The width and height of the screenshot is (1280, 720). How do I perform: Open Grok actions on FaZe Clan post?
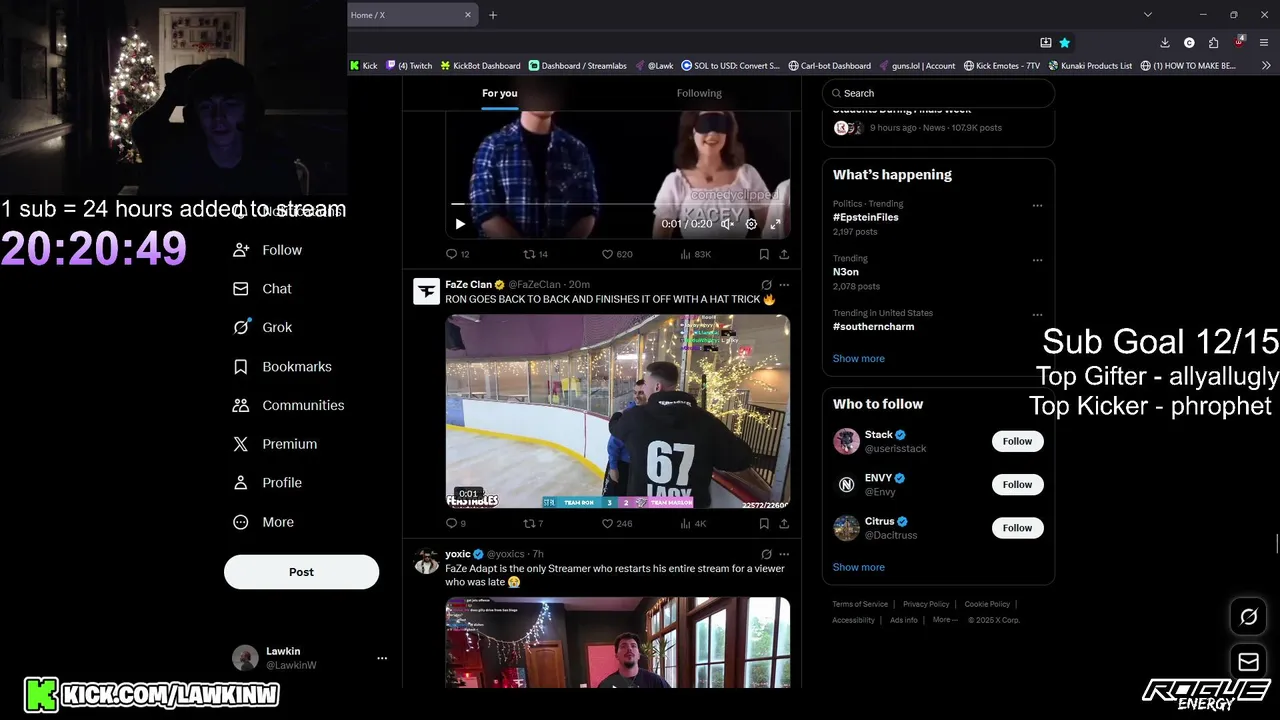pos(766,285)
